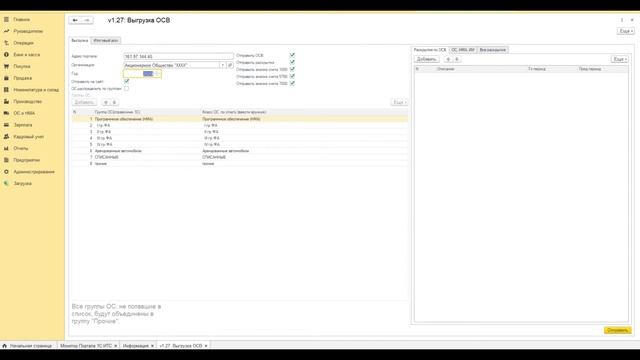Open the ОС и НМА truck icon

coord(6,113)
